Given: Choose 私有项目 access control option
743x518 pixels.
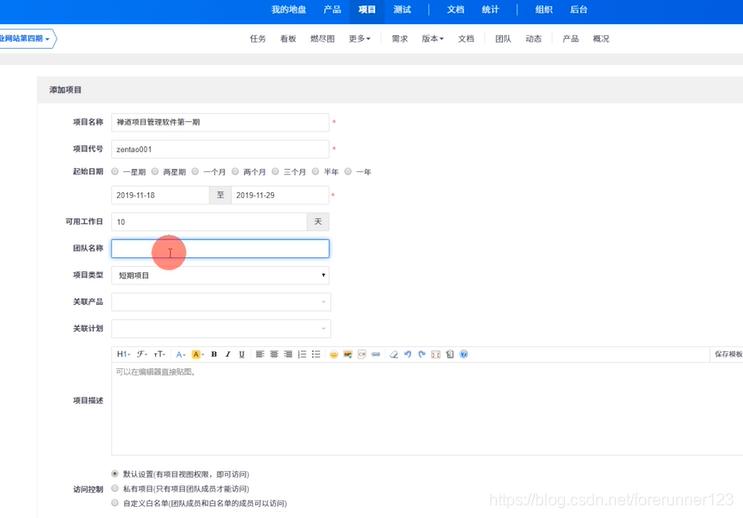Looking at the screenshot, I should click(115, 488).
